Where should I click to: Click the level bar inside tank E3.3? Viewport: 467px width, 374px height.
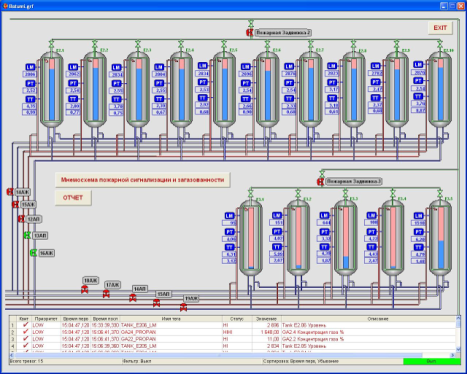[346, 238]
